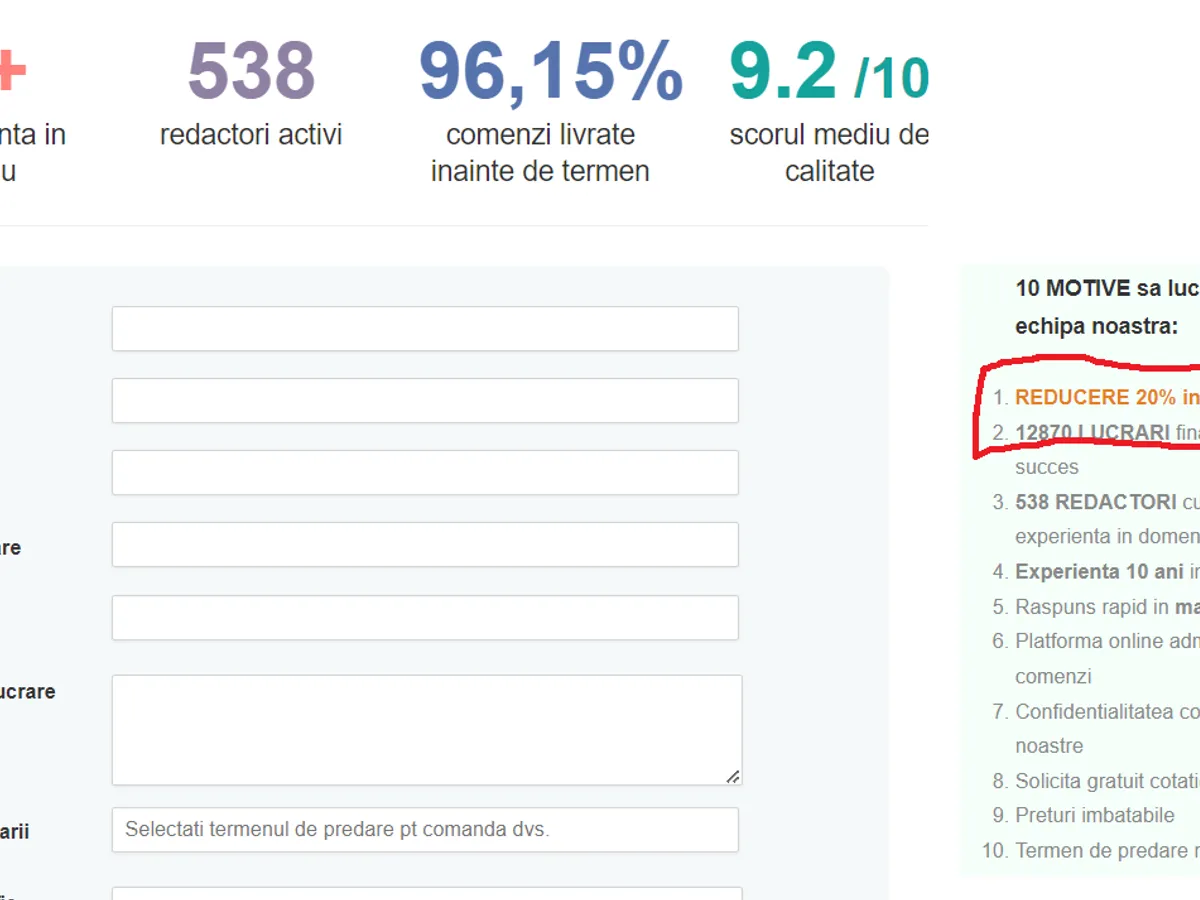This screenshot has height=900, width=1200.
Task: Click the fourth form text field
Action: point(425,545)
